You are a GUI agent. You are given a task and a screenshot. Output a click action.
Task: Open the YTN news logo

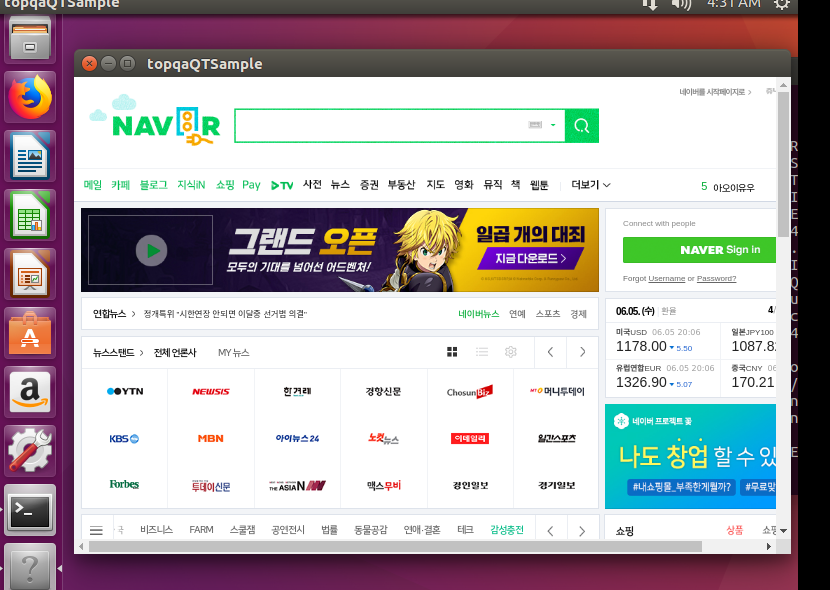point(125,391)
